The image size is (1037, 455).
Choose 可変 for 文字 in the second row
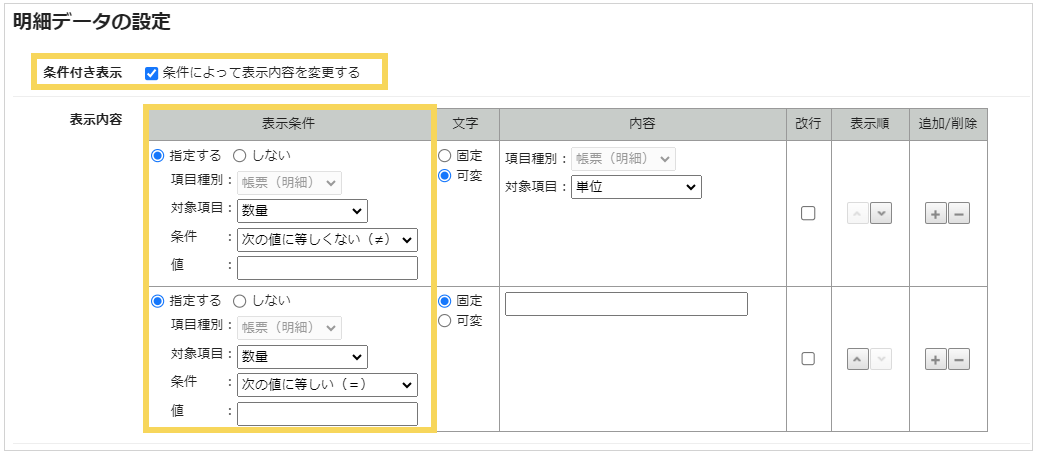[445, 321]
